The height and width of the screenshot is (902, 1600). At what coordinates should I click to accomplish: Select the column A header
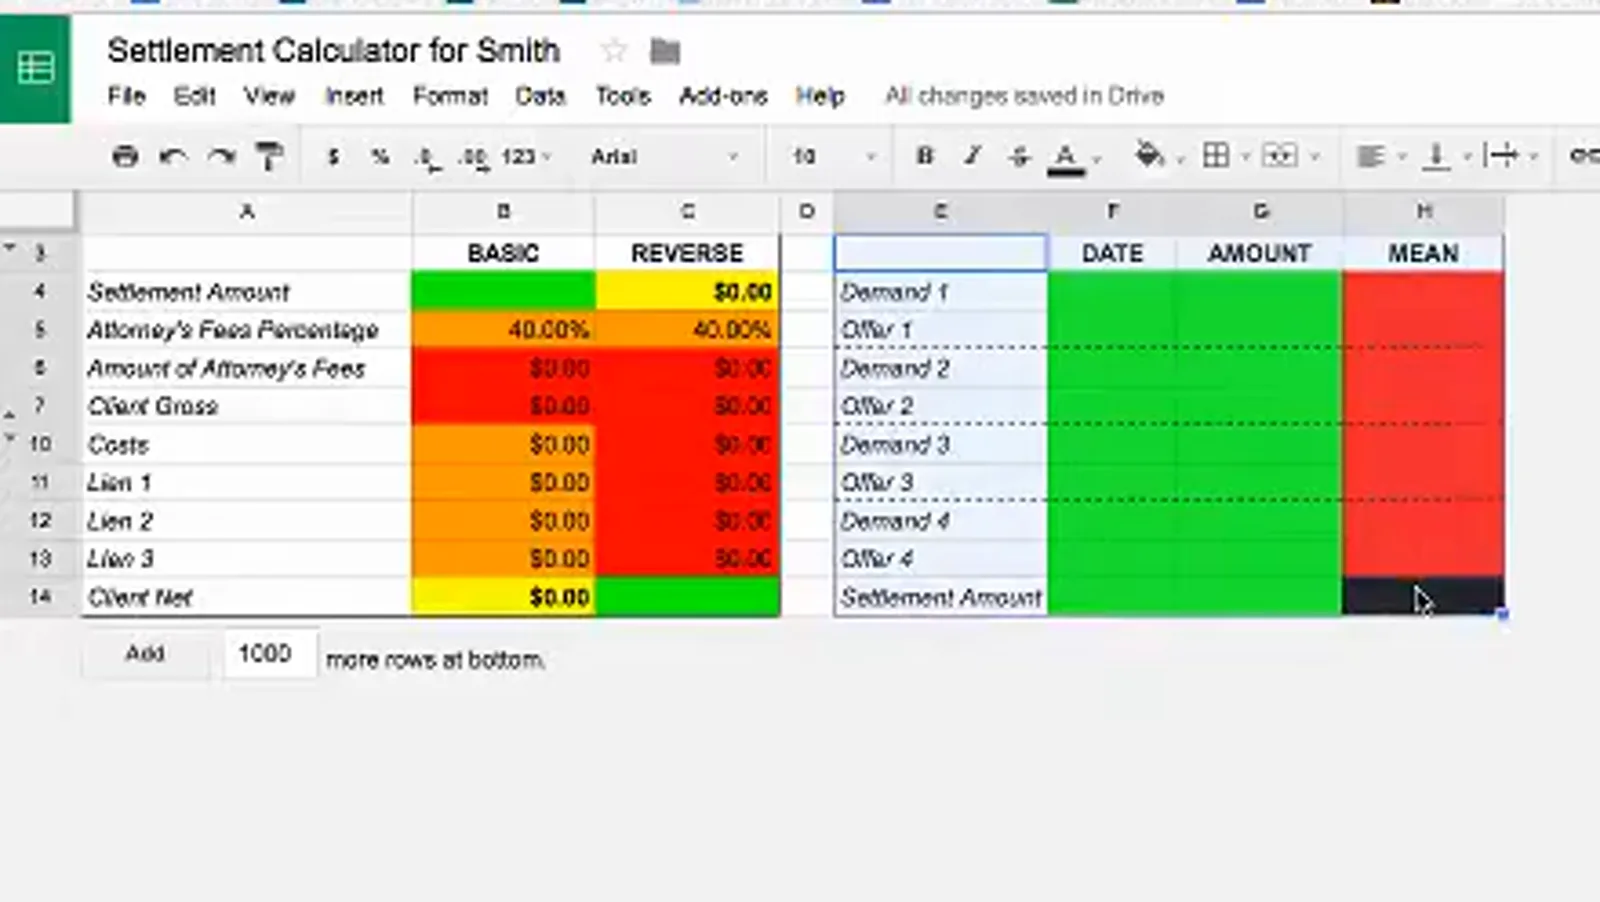pyautogui.click(x=246, y=212)
